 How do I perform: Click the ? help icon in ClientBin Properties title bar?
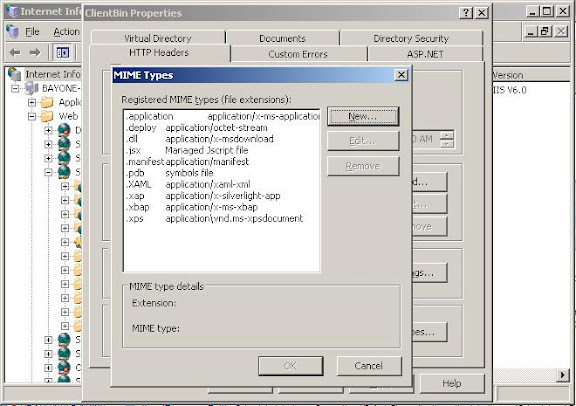pos(465,13)
